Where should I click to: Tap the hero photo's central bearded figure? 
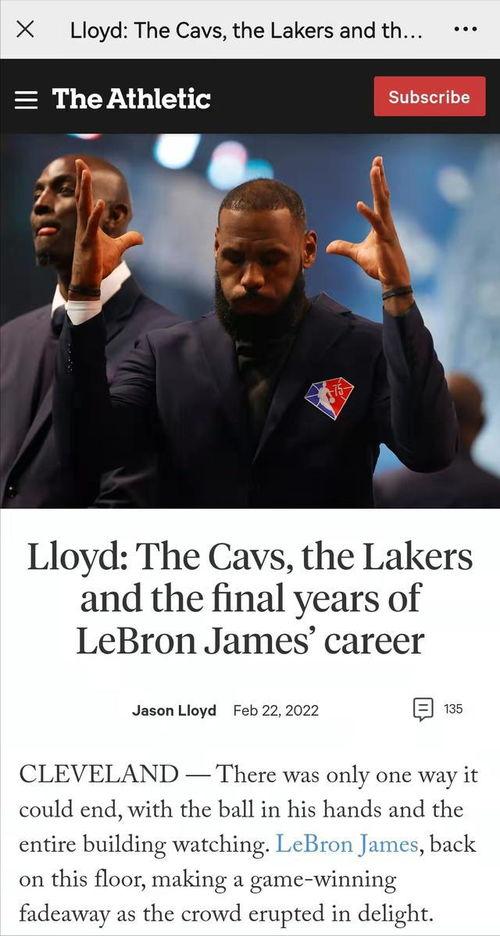tap(263, 334)
